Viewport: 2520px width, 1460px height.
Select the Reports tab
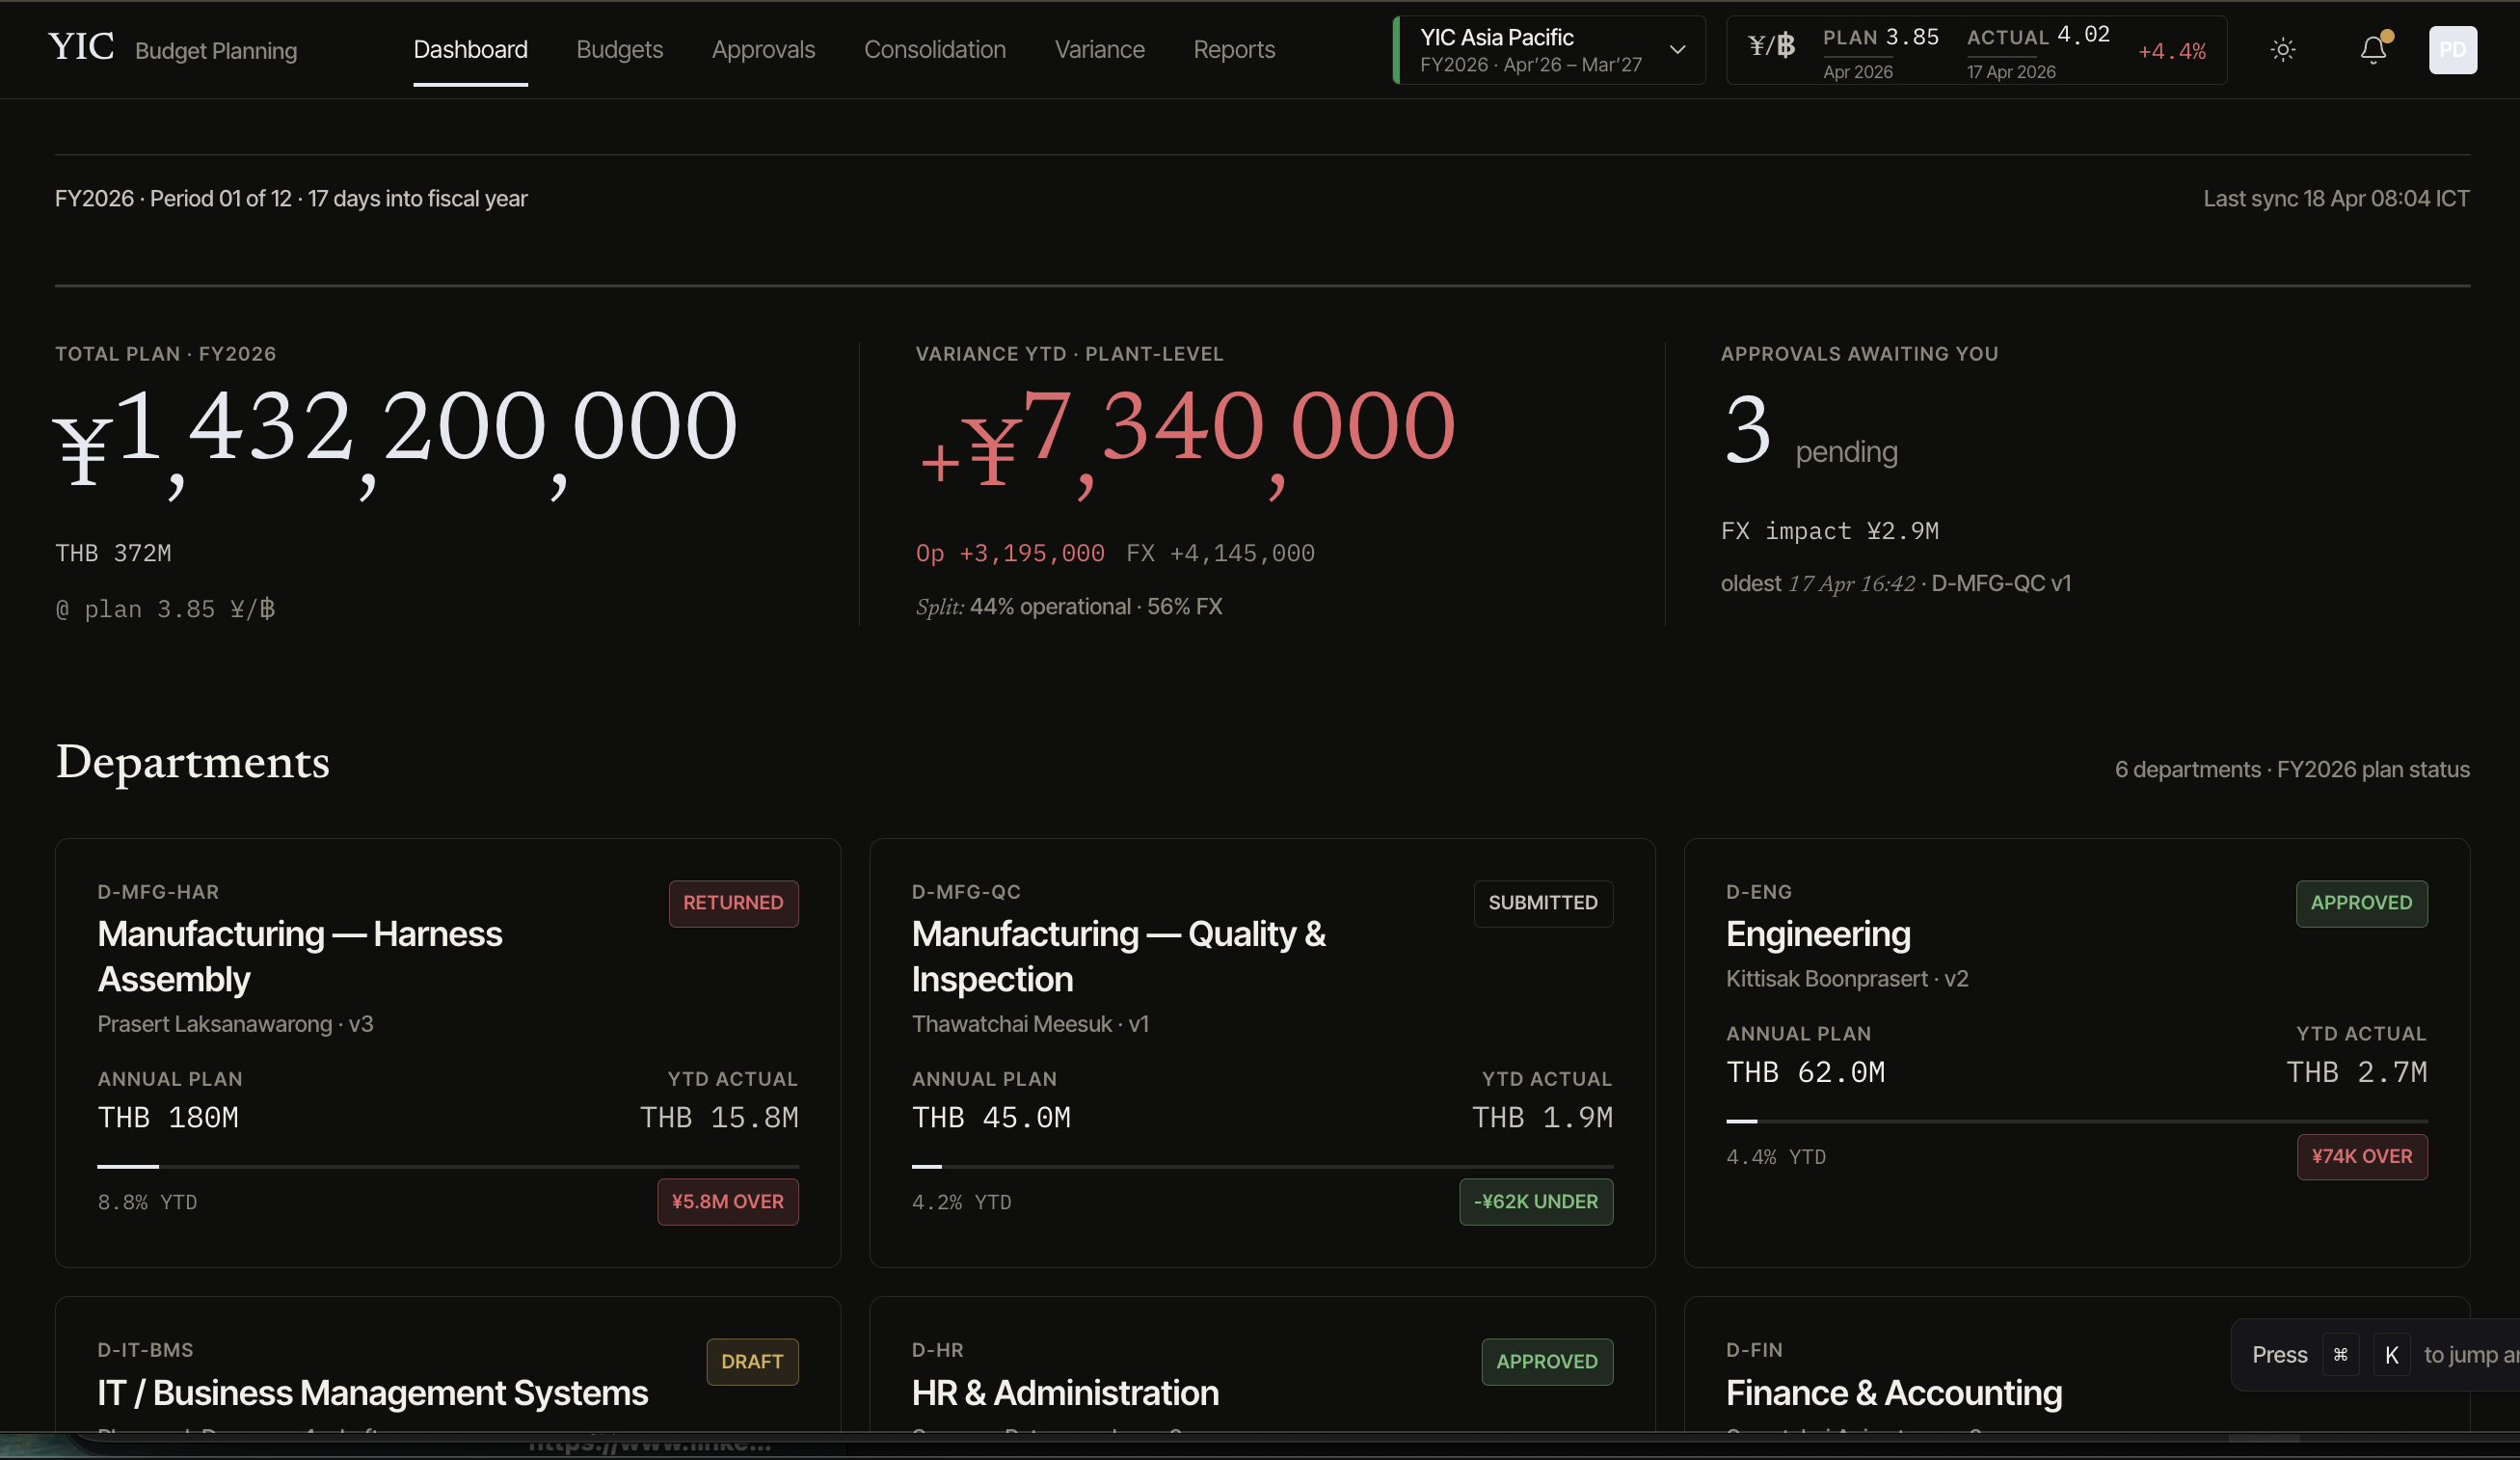[x=1233, y=50]
